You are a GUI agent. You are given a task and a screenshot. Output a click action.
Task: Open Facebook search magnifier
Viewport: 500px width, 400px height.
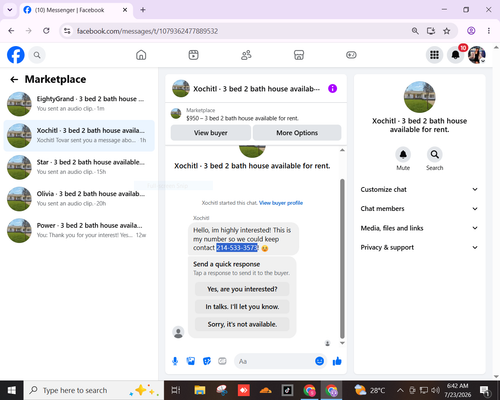tap(37, 55)
